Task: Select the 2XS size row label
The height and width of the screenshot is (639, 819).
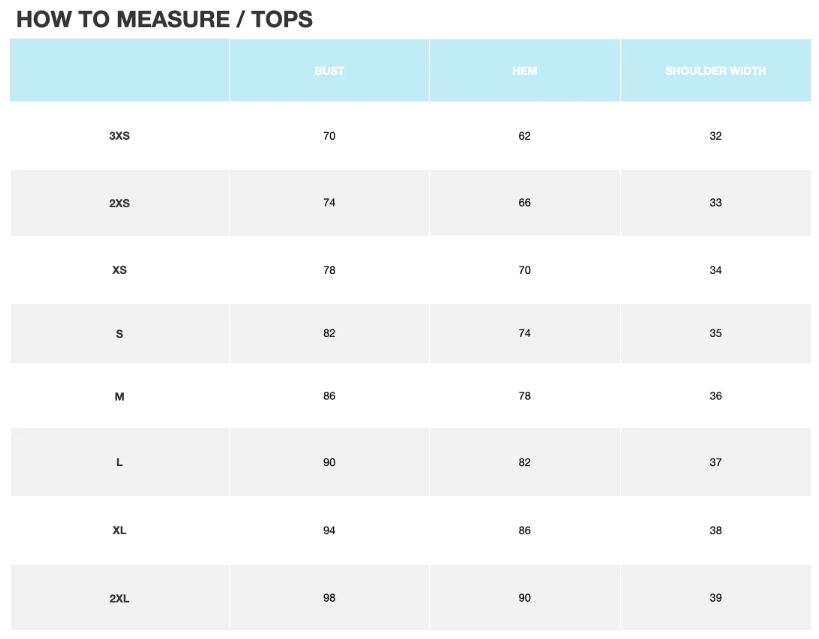Action: click(119, 203)
